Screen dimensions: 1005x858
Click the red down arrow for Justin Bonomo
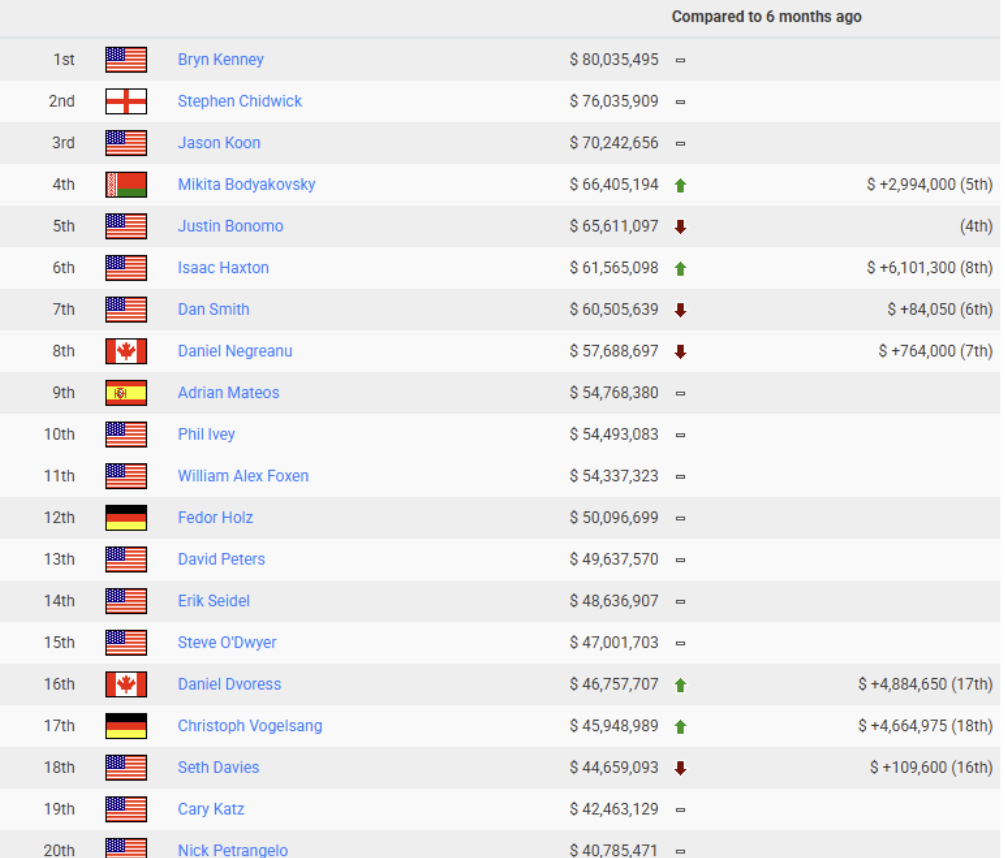click(680, 227)
